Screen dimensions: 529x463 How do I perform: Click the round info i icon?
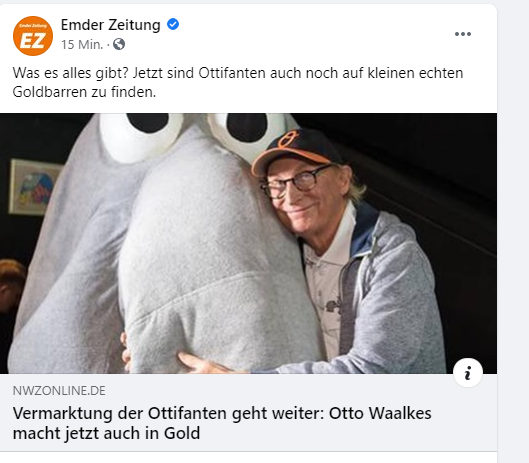(x=468, y=373)
